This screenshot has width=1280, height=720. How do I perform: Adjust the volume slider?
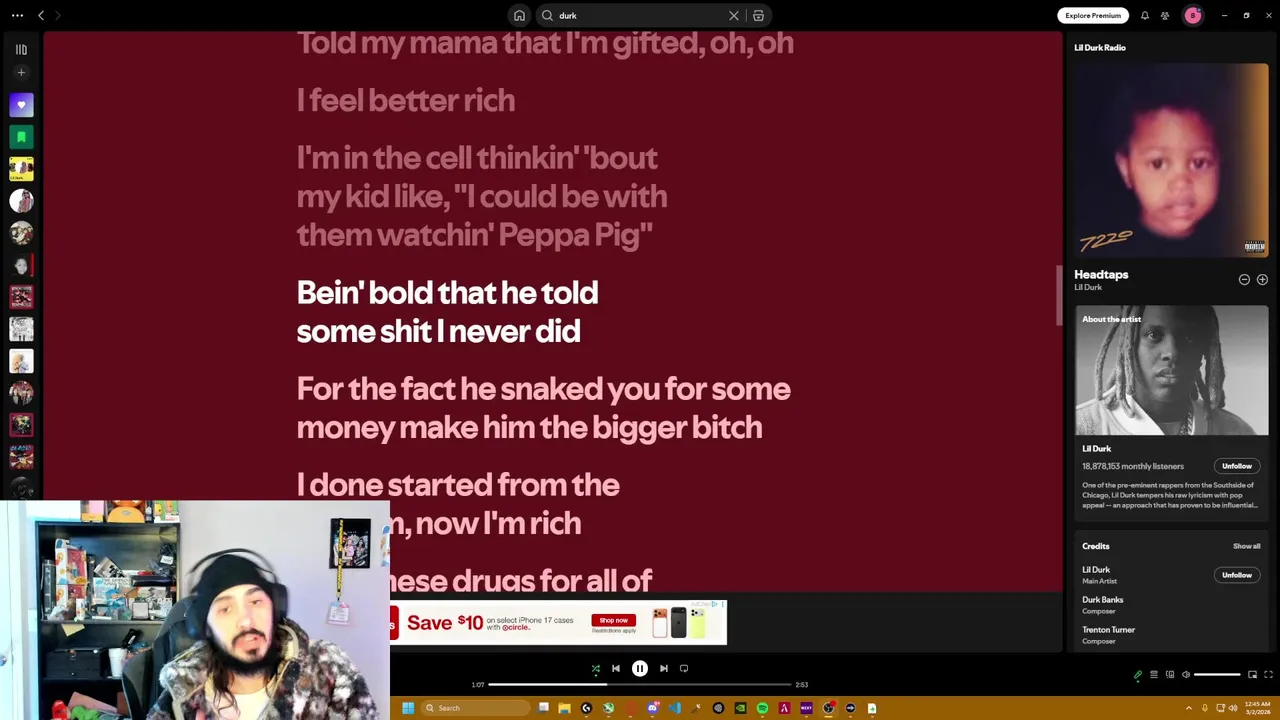coord(1217,675)
